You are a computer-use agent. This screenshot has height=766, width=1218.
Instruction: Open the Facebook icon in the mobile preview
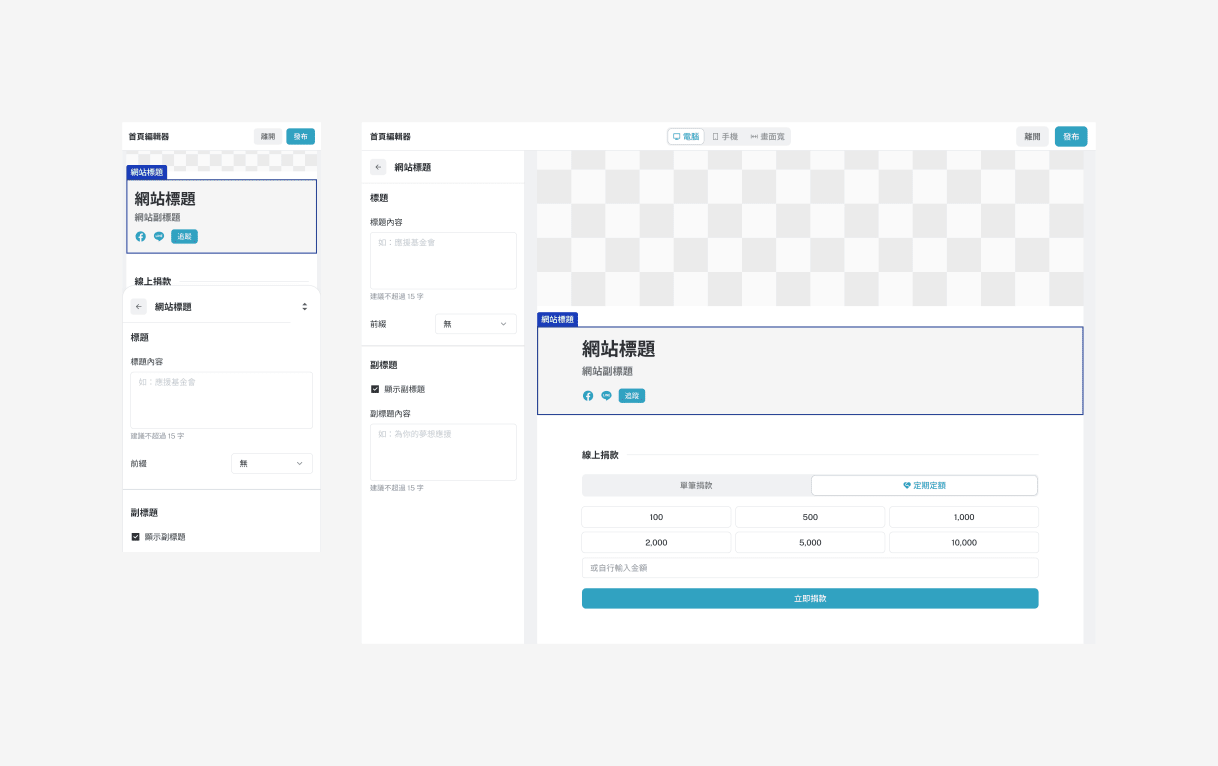(x=141, y=237)
